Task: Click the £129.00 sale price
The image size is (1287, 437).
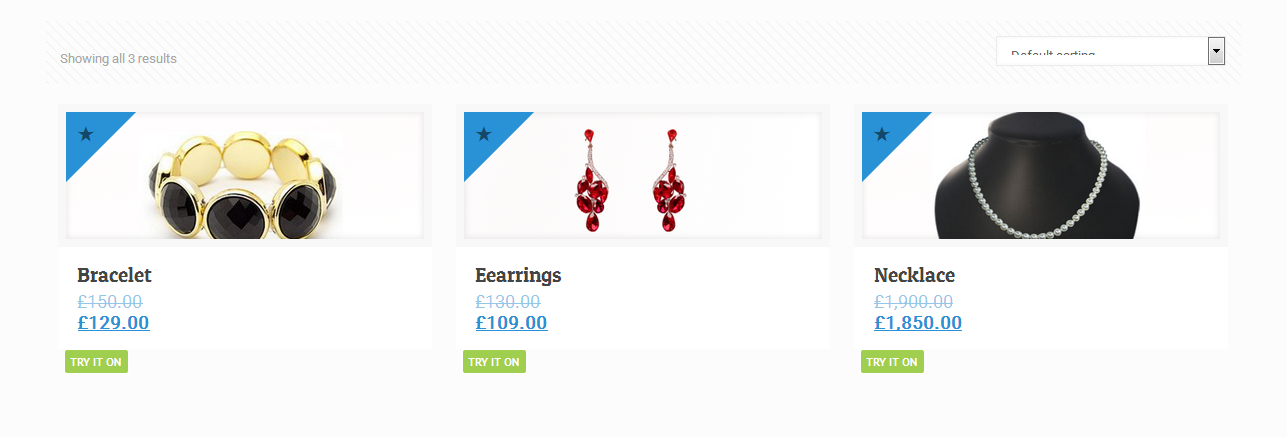Action: click(x=113, y=323)
